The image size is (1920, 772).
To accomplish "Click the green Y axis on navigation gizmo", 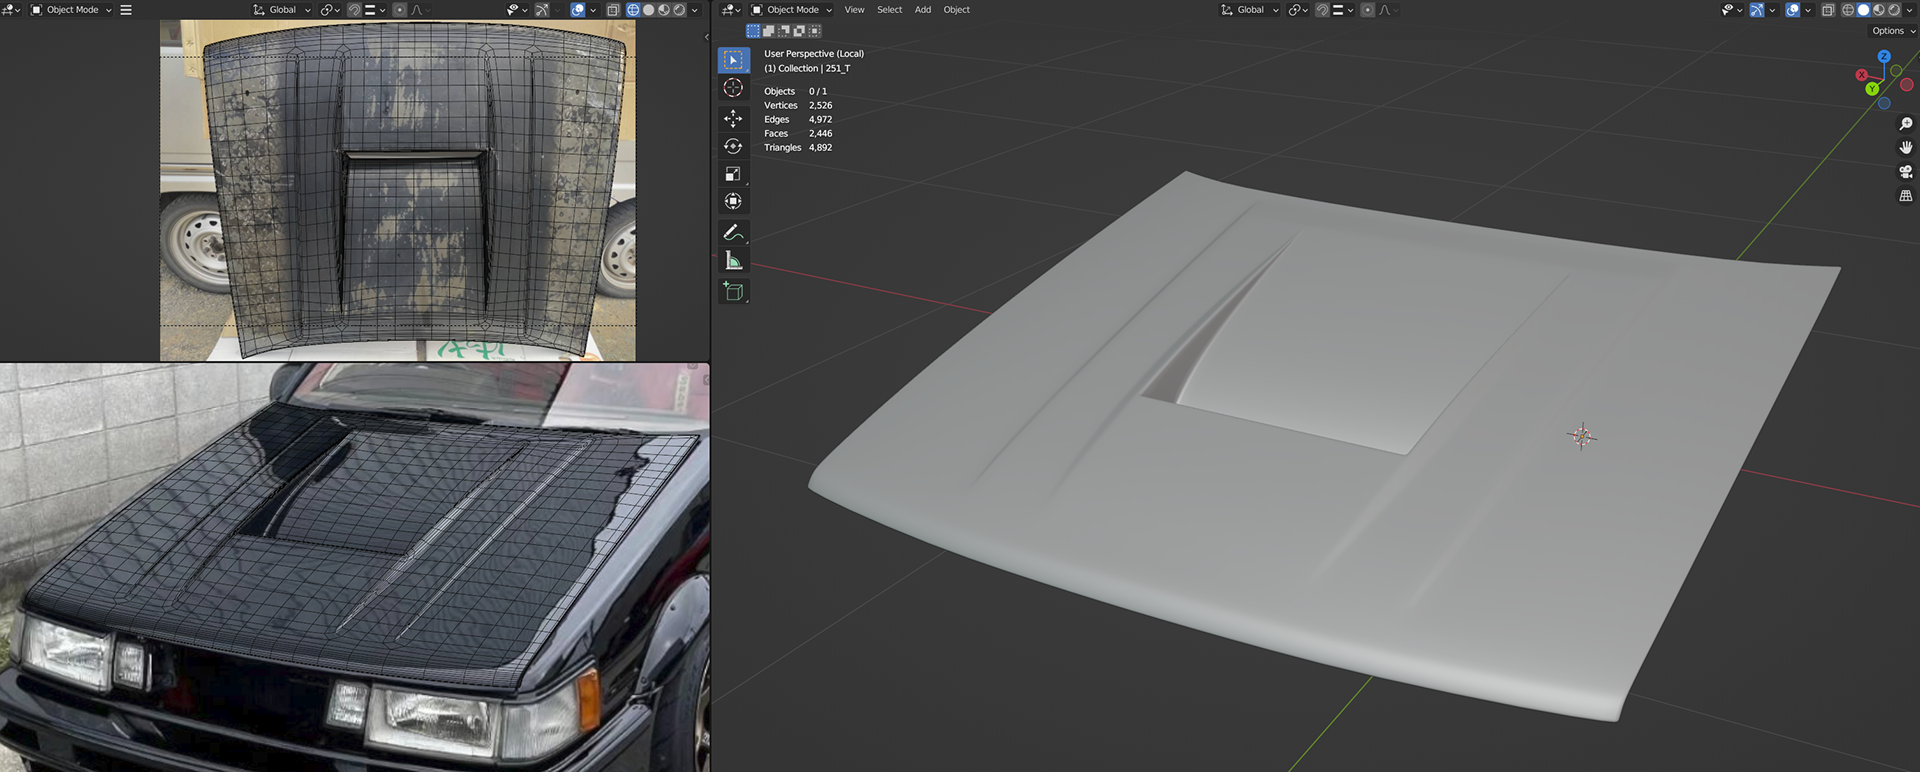I will [x=1872, y=89].
